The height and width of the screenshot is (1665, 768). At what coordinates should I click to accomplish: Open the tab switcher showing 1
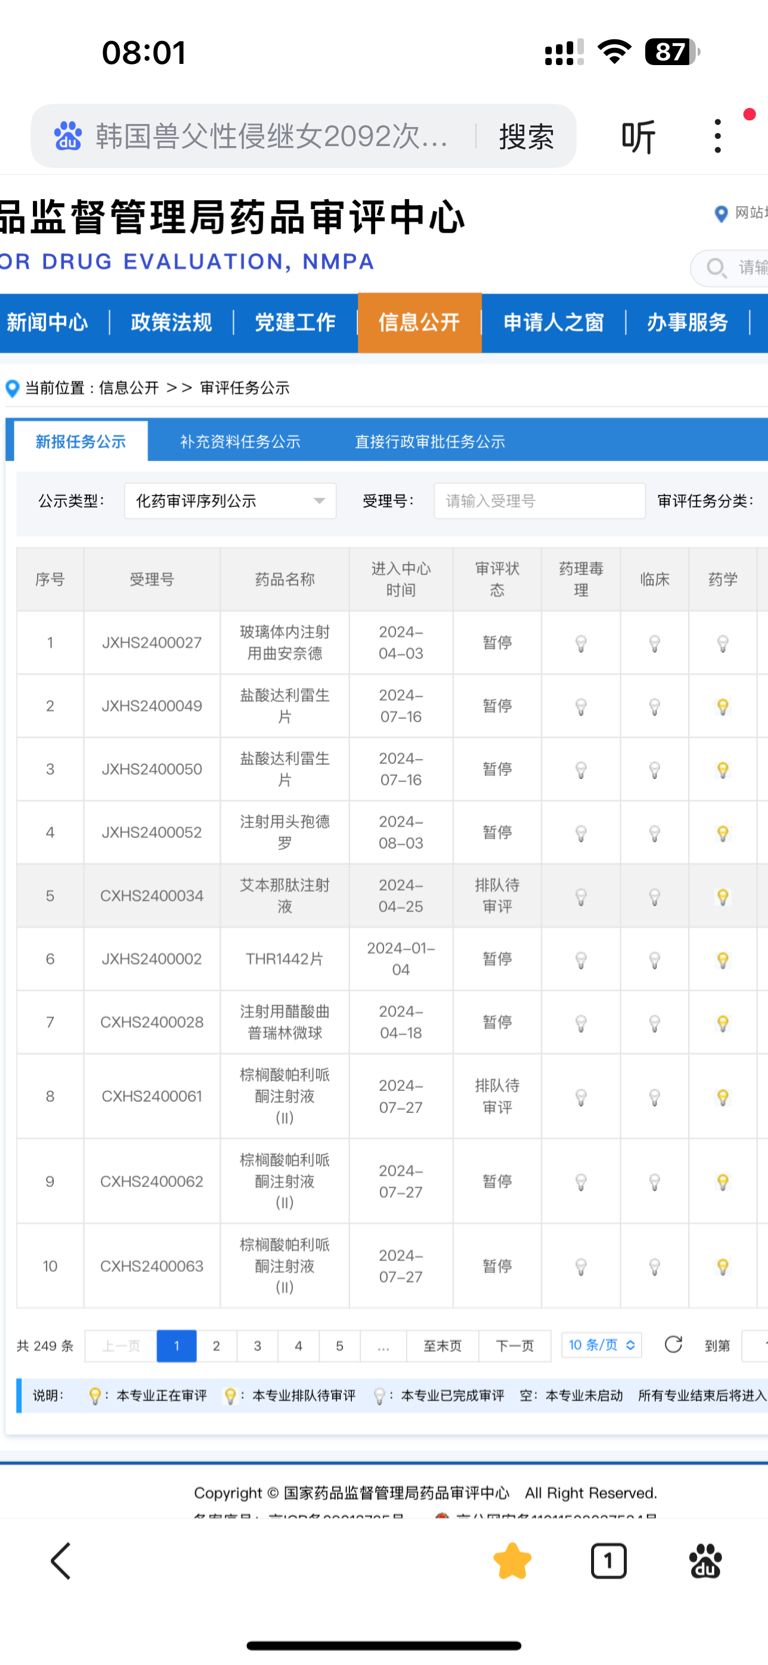point(608,1561)
